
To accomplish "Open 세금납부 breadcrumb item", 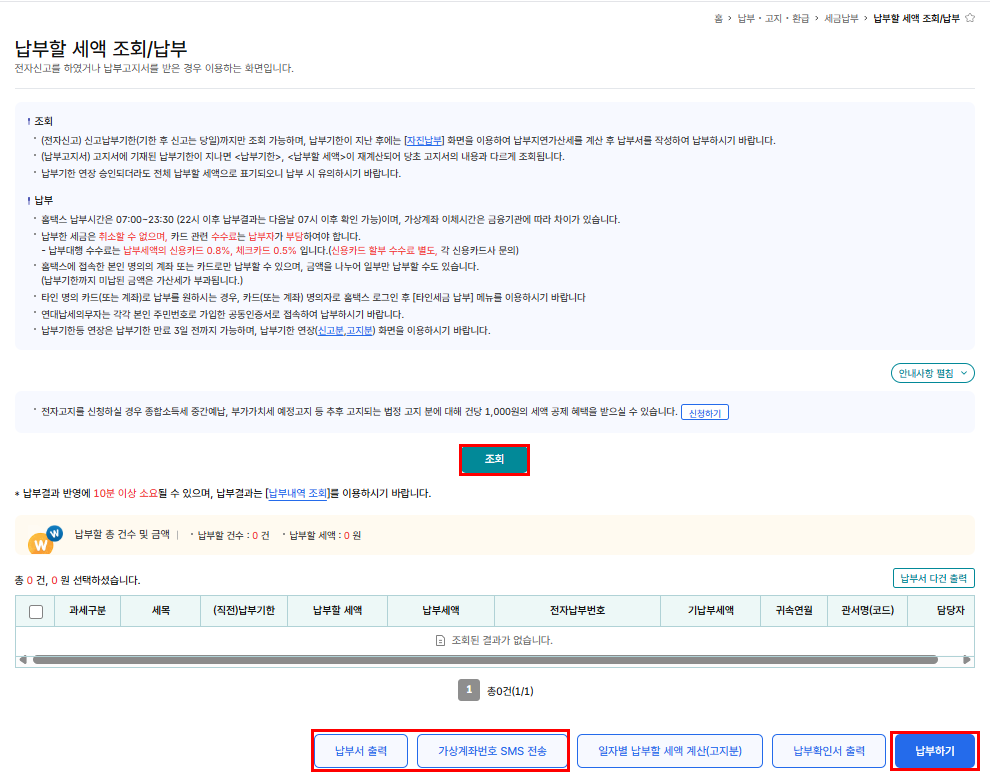I will 841,18.
